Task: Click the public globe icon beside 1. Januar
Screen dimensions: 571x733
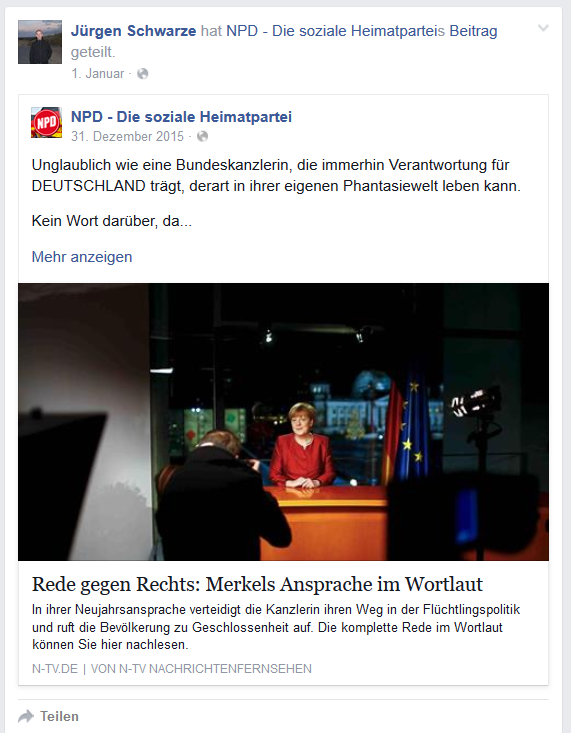Action: 143,74
